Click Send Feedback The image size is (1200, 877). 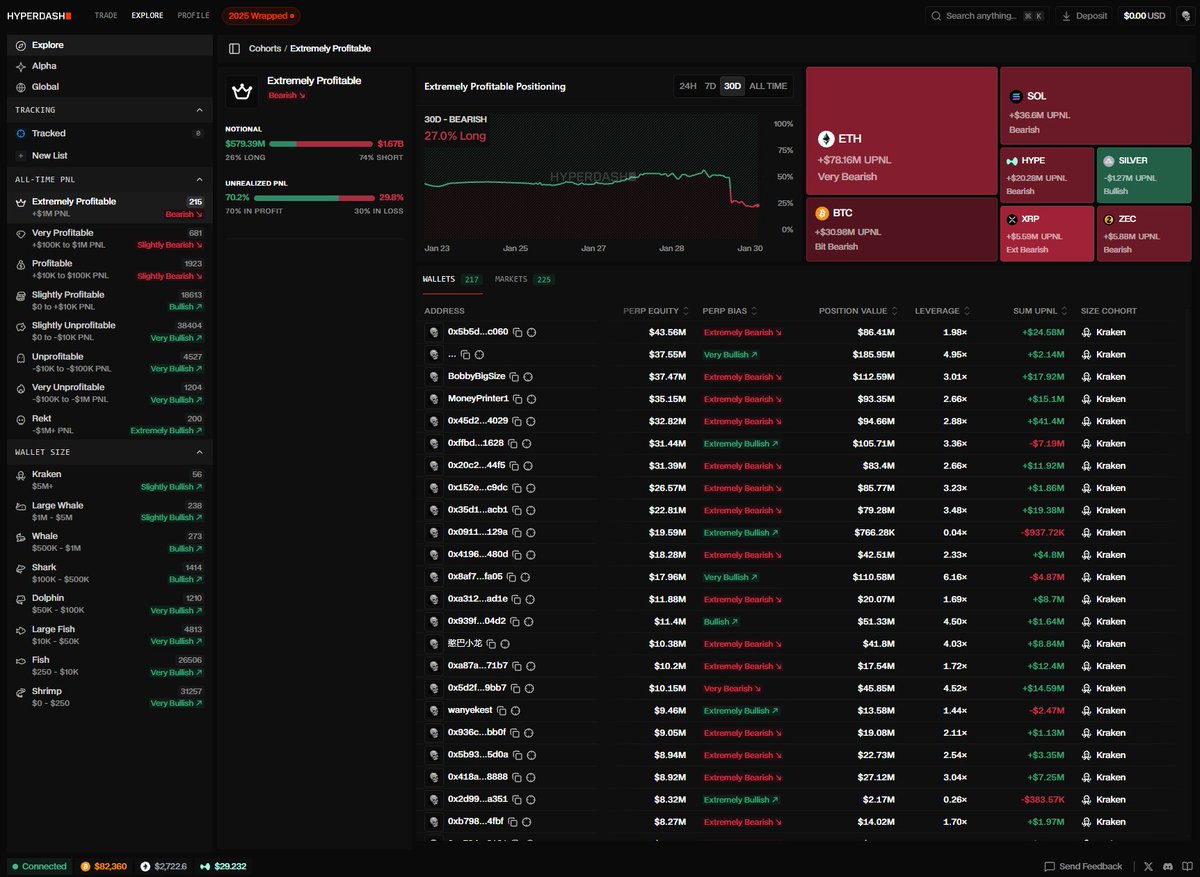tap(1083, 866)
